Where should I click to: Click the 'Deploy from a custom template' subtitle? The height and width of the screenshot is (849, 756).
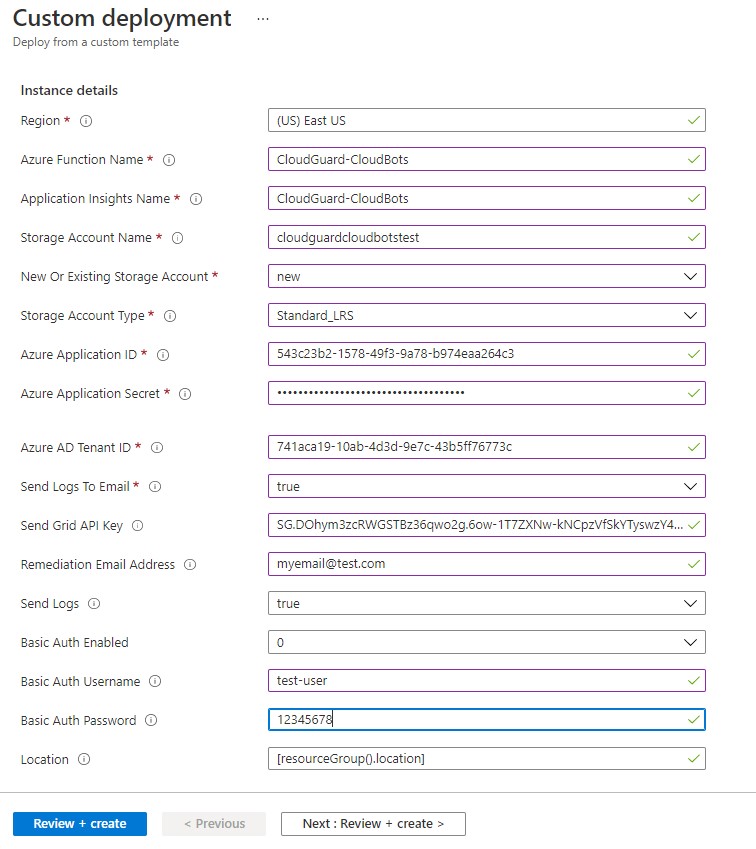(96, 42)
